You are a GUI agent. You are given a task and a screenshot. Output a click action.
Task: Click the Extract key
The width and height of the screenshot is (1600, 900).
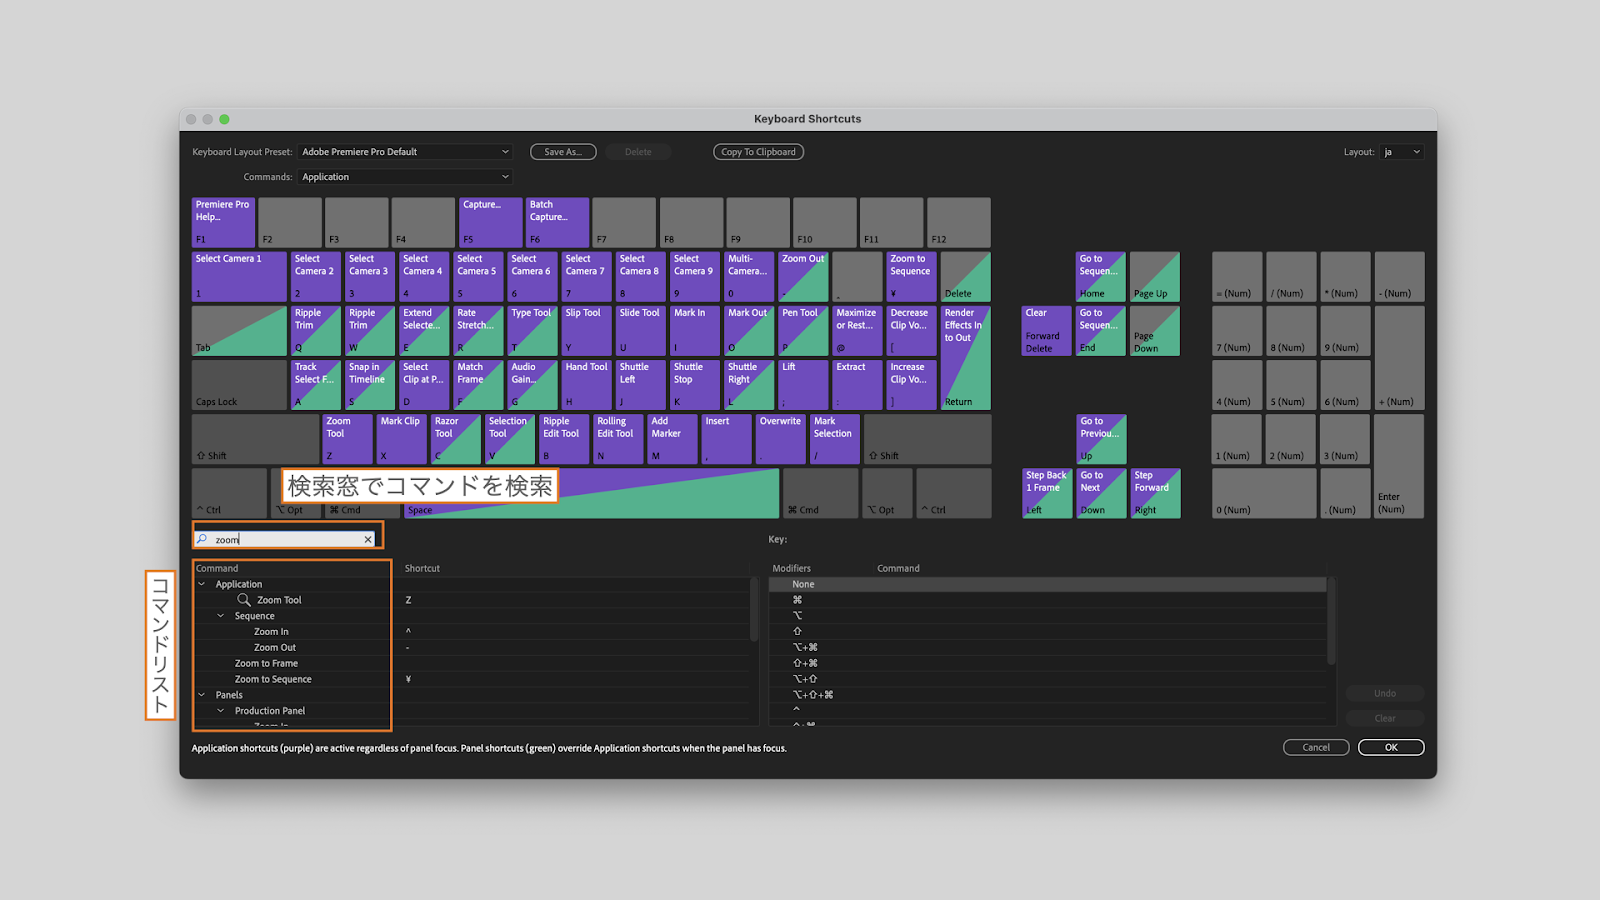(858, 385)
